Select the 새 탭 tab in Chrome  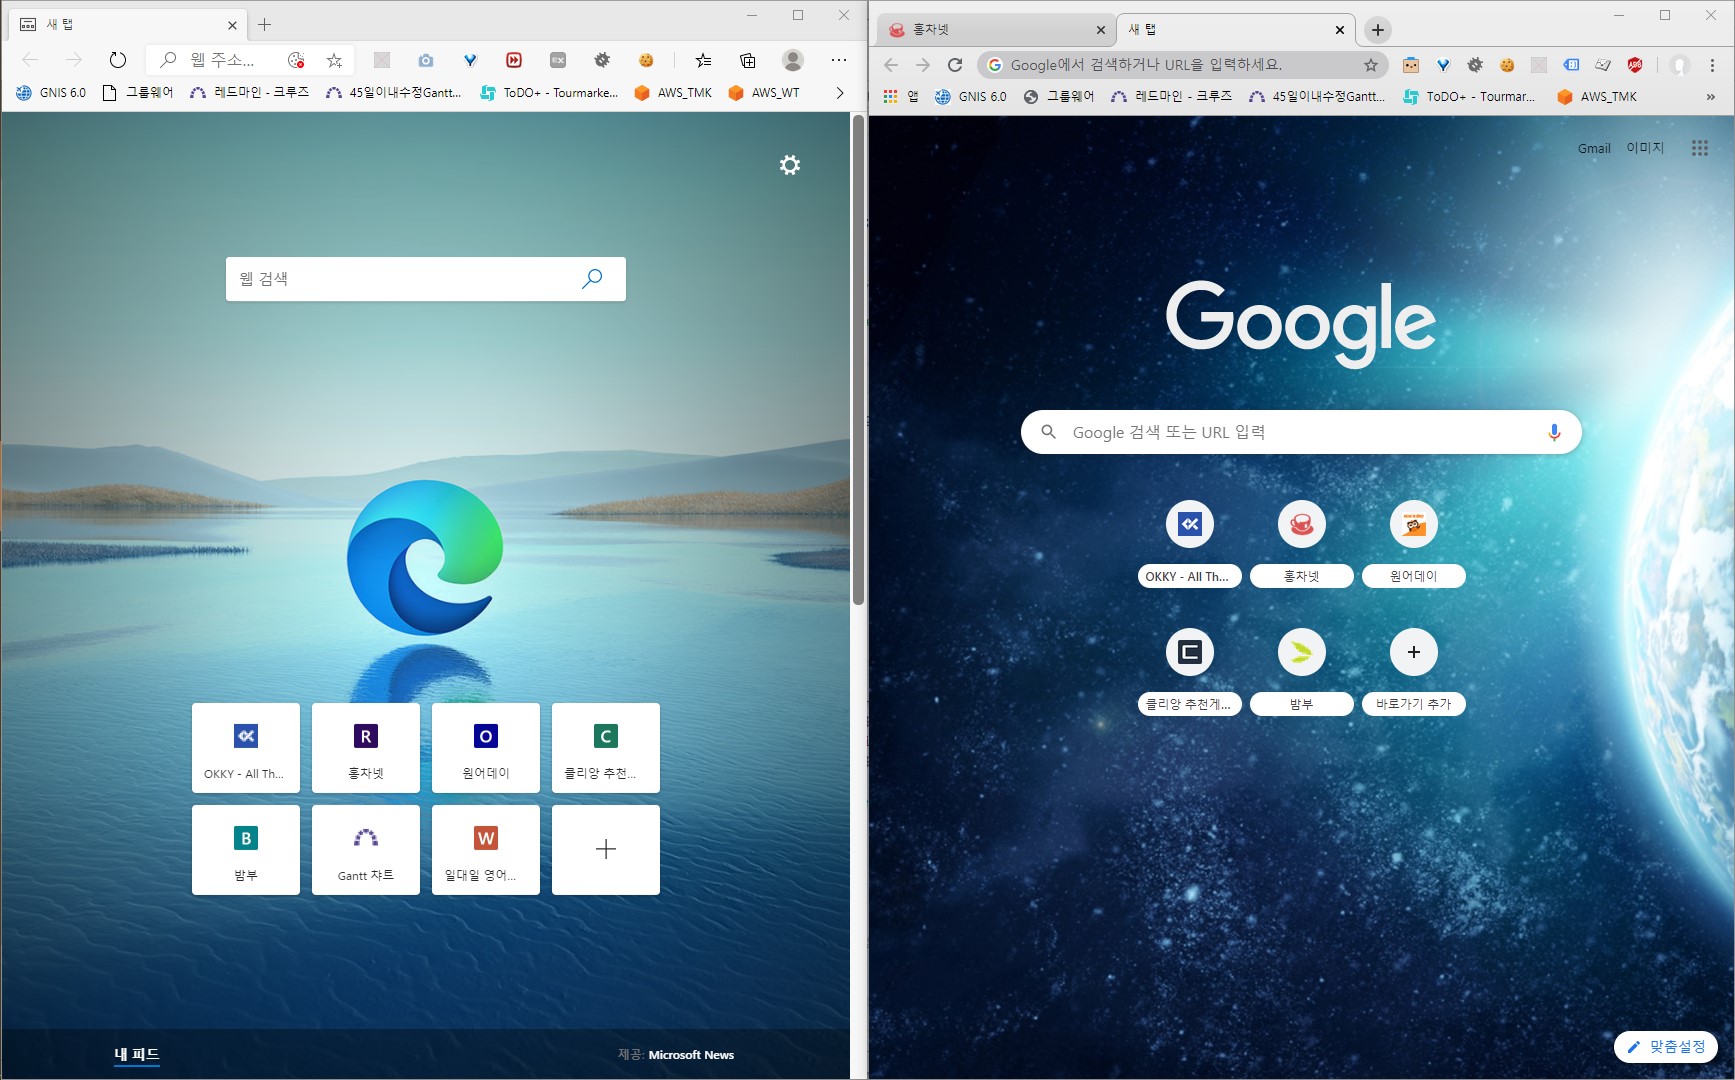pos(1236,30)
